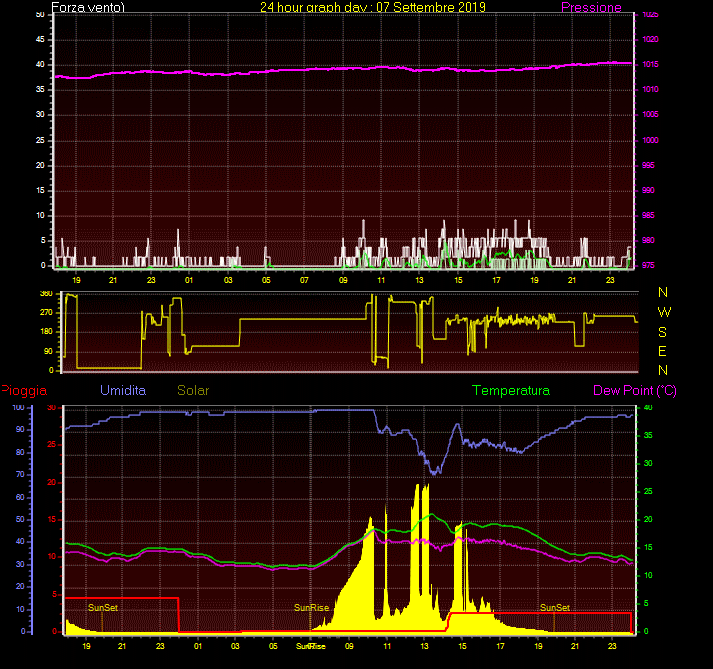Click the '100' humidity axis value
The height and width of the screenshot is (669, 713).
(x=18, y=407)
